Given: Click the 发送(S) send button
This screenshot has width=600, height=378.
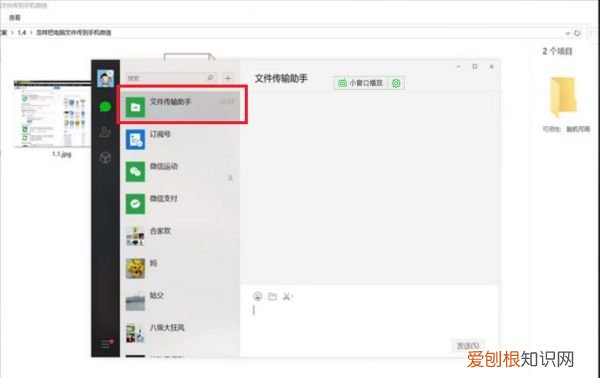Looking at the screenshot, I should 468,345.
